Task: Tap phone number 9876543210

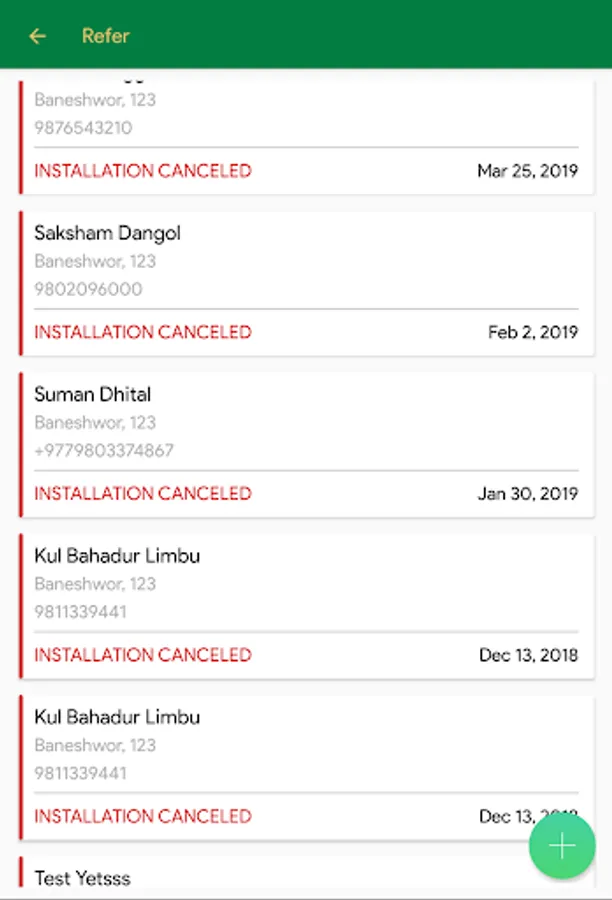Action: coord(83,127)
